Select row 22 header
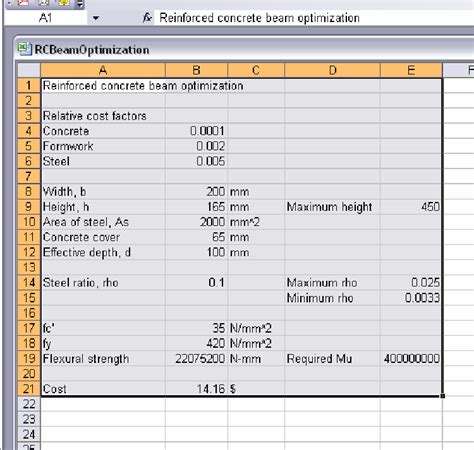The width and height of the screenshot is (474, 450). (29, 404)
